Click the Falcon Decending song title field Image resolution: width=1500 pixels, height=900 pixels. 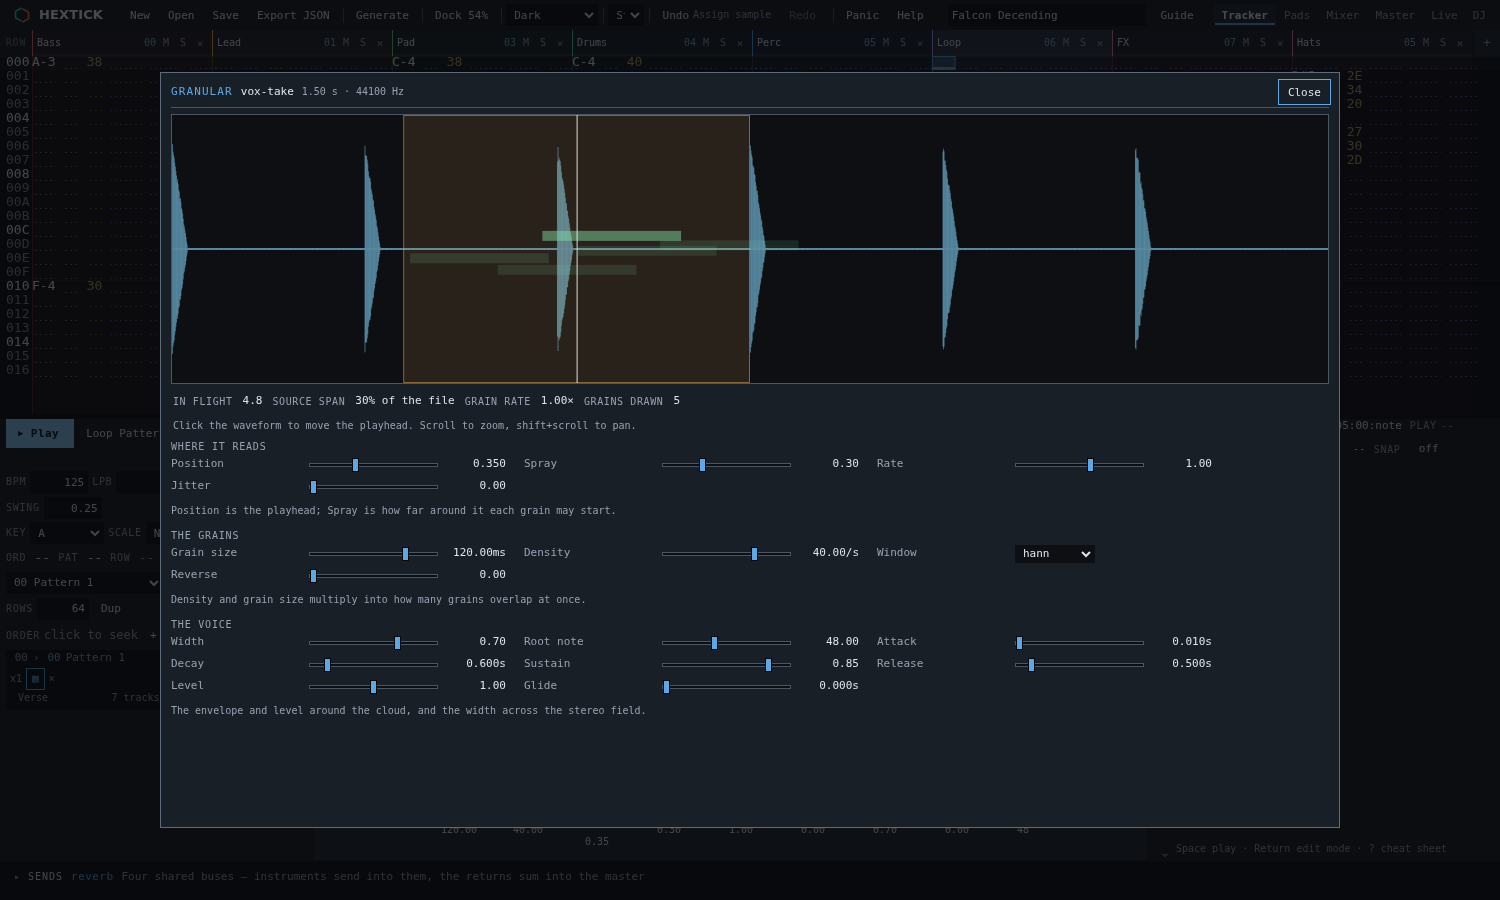(1046, 15)
